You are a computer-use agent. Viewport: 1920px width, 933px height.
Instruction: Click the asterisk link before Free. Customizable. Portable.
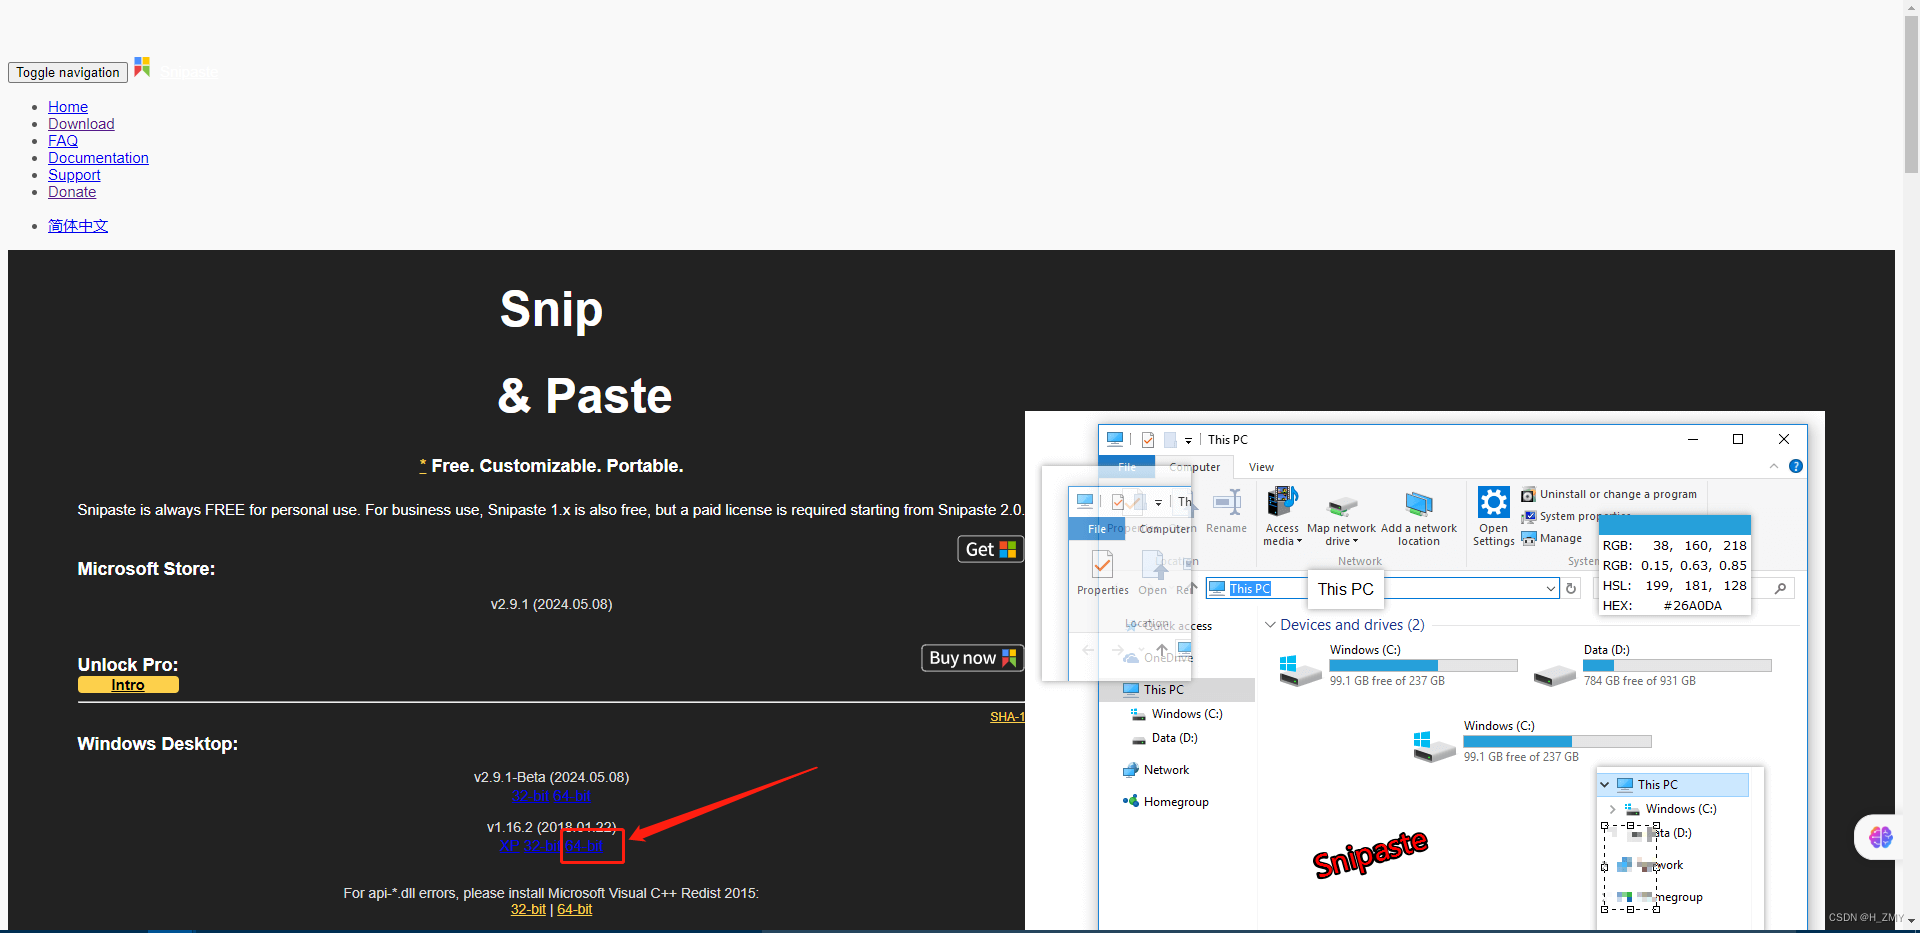423,465
